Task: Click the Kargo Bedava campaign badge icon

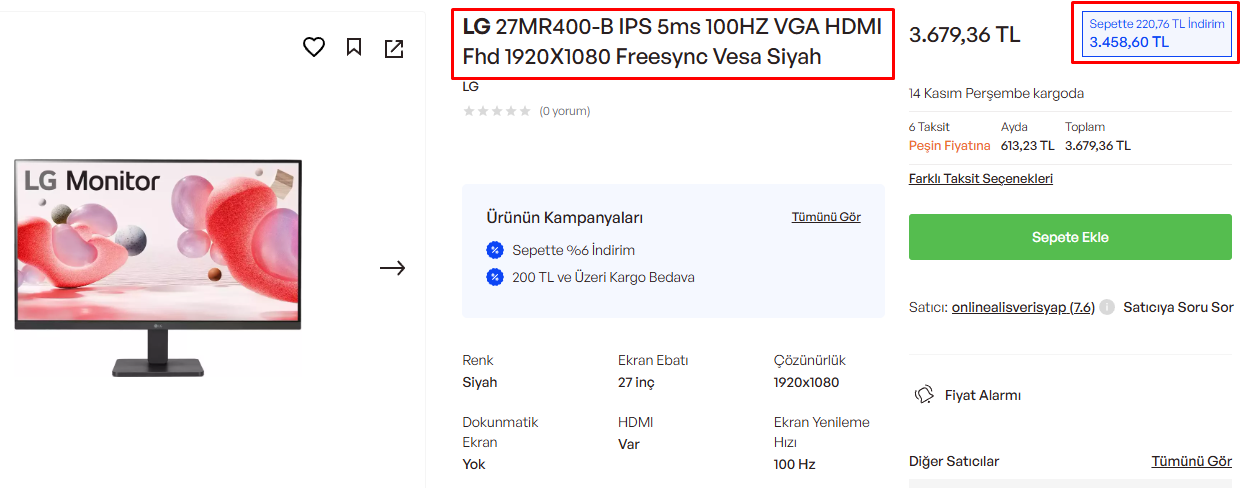Action: coord(494,277)
